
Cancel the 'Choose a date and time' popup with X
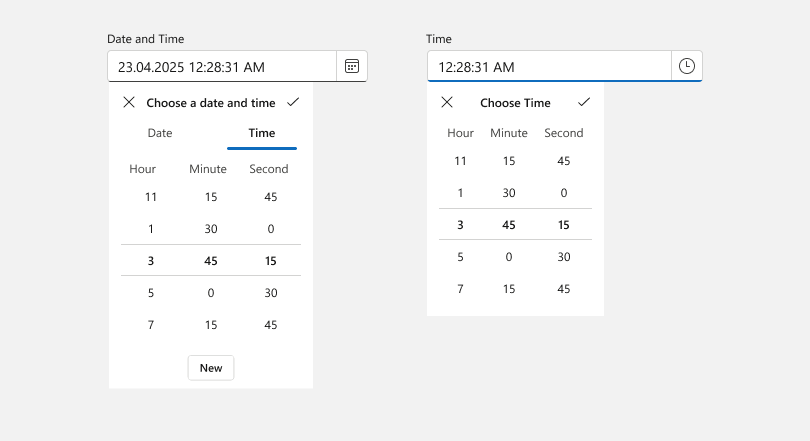129,102
